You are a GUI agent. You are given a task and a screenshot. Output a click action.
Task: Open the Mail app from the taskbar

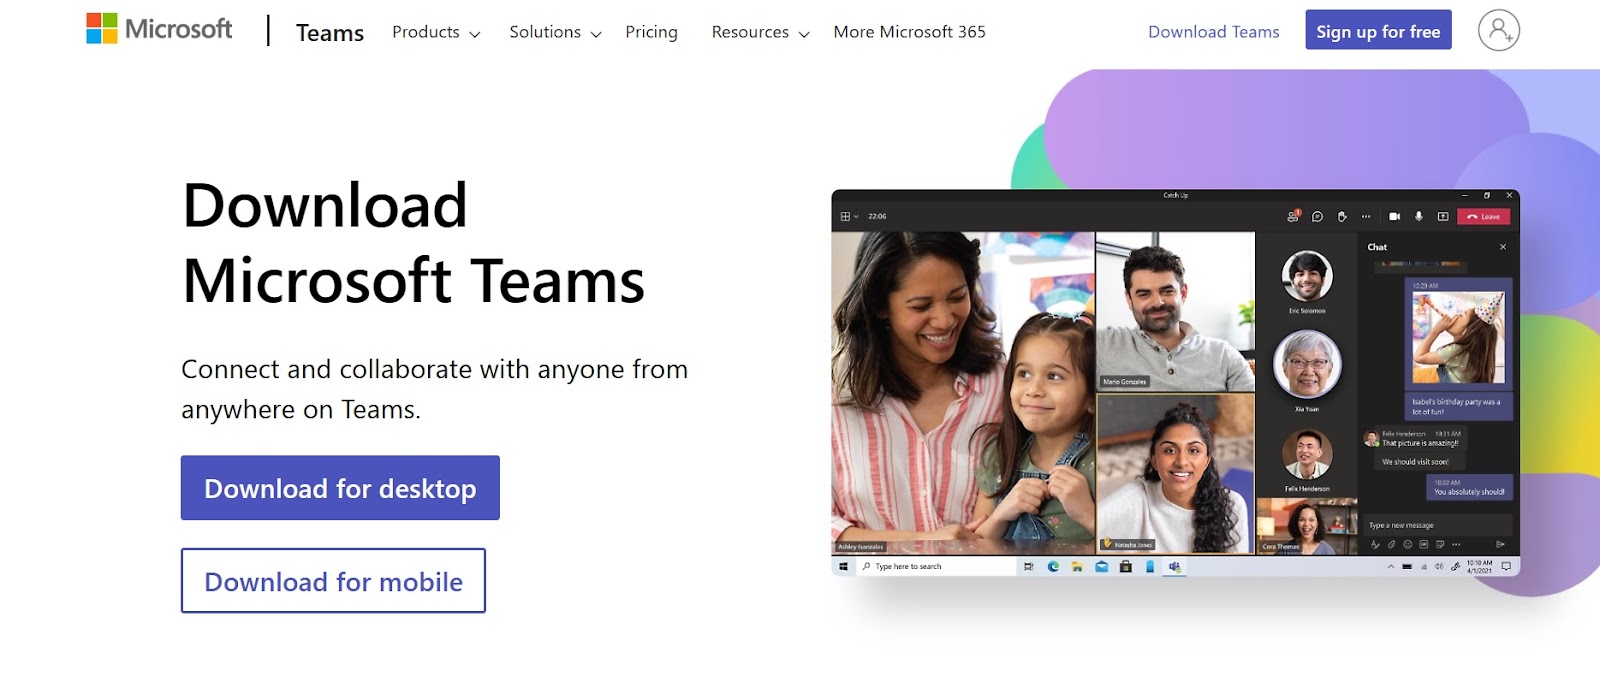[1101, 566]
